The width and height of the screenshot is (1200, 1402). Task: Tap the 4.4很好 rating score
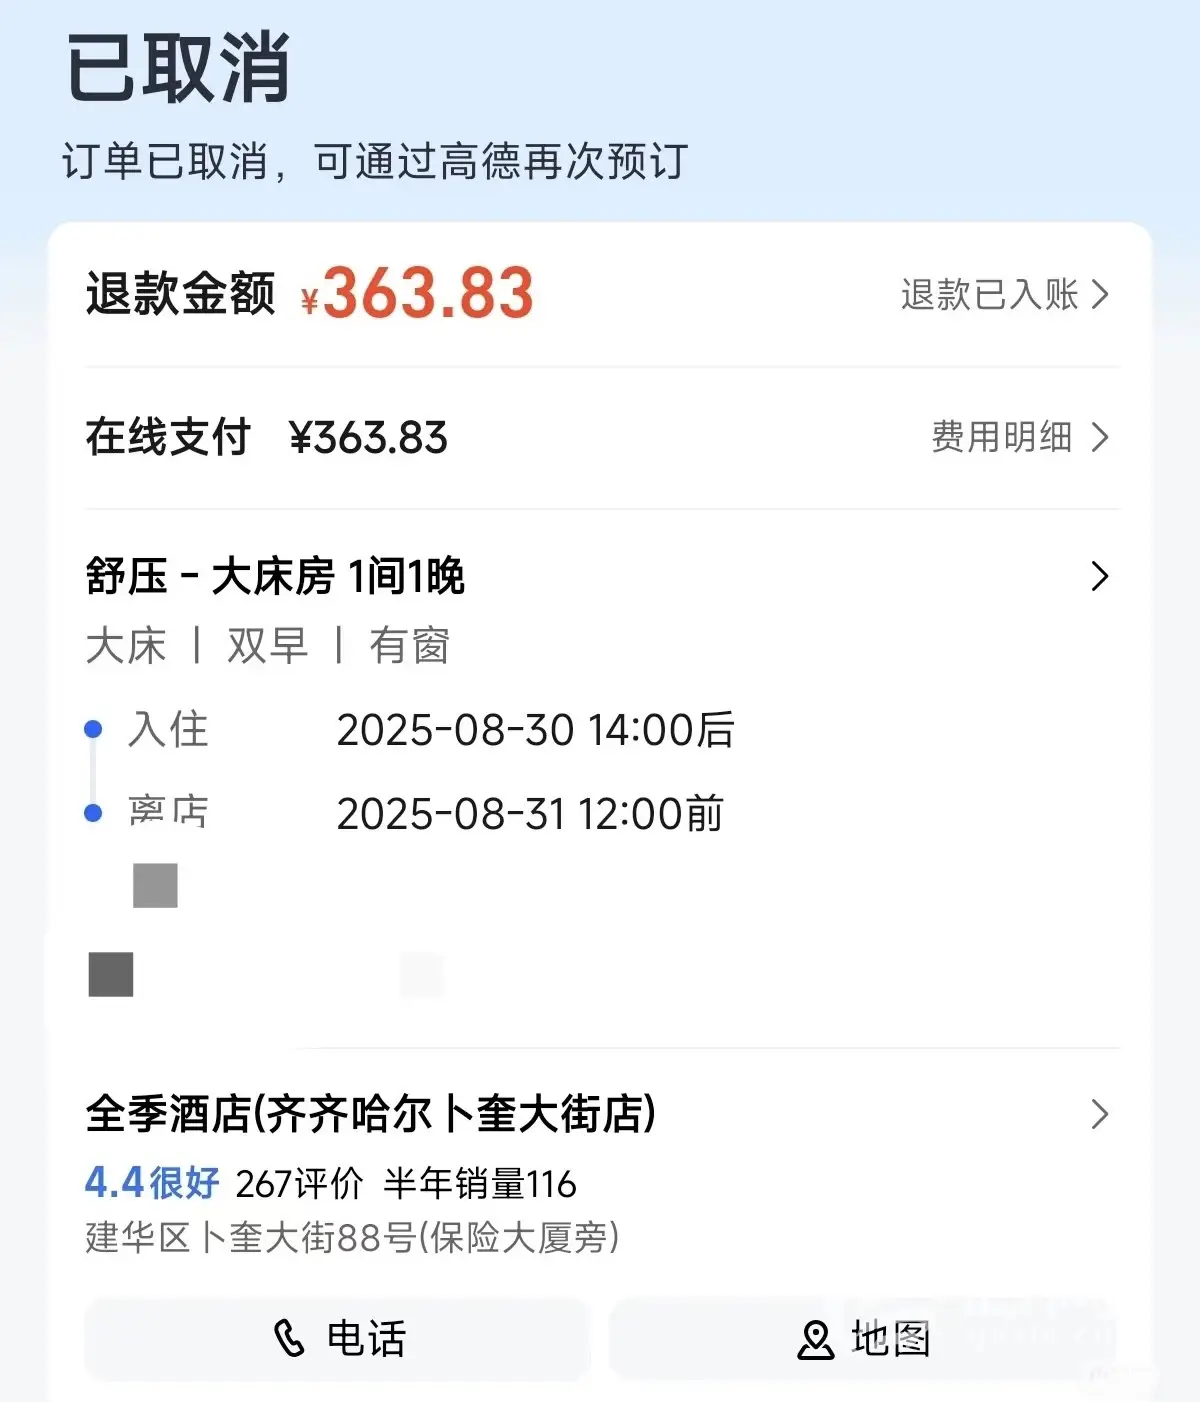[151, 1183]
